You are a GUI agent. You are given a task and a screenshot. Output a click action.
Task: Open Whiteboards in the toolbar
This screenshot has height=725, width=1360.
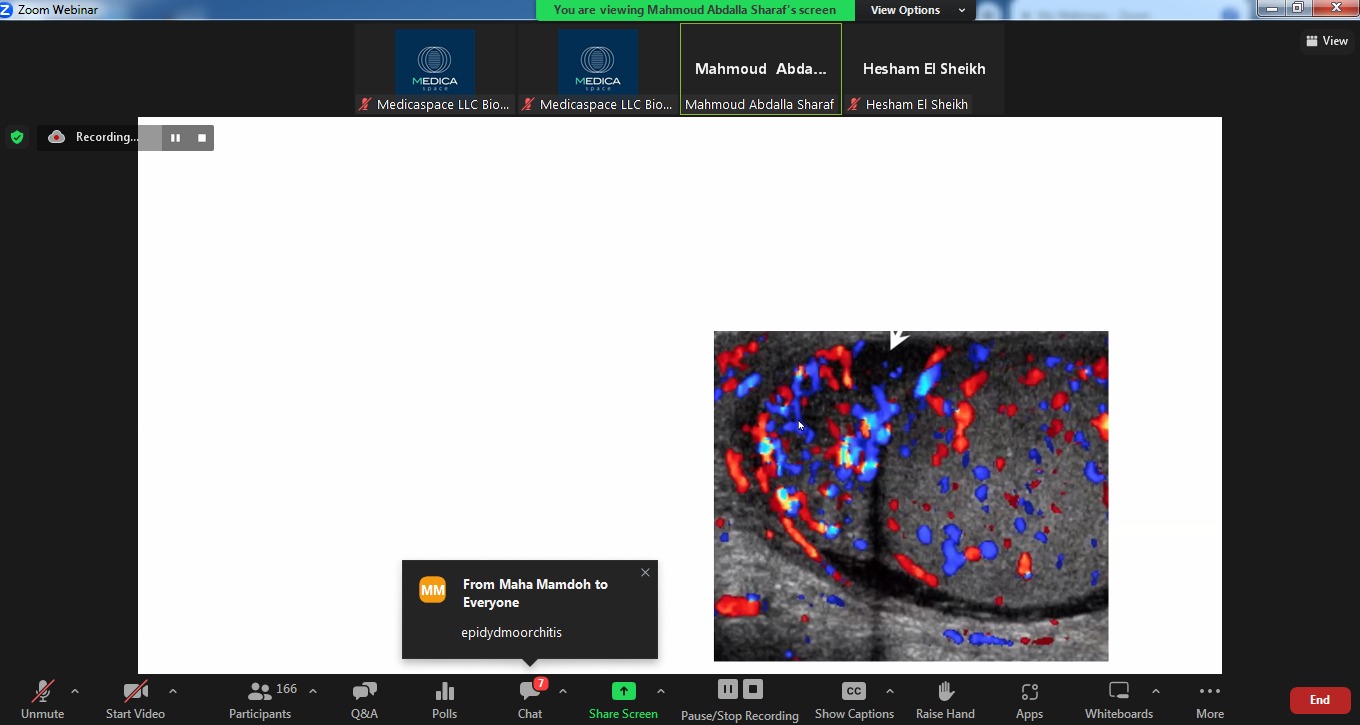(1119, 698)
